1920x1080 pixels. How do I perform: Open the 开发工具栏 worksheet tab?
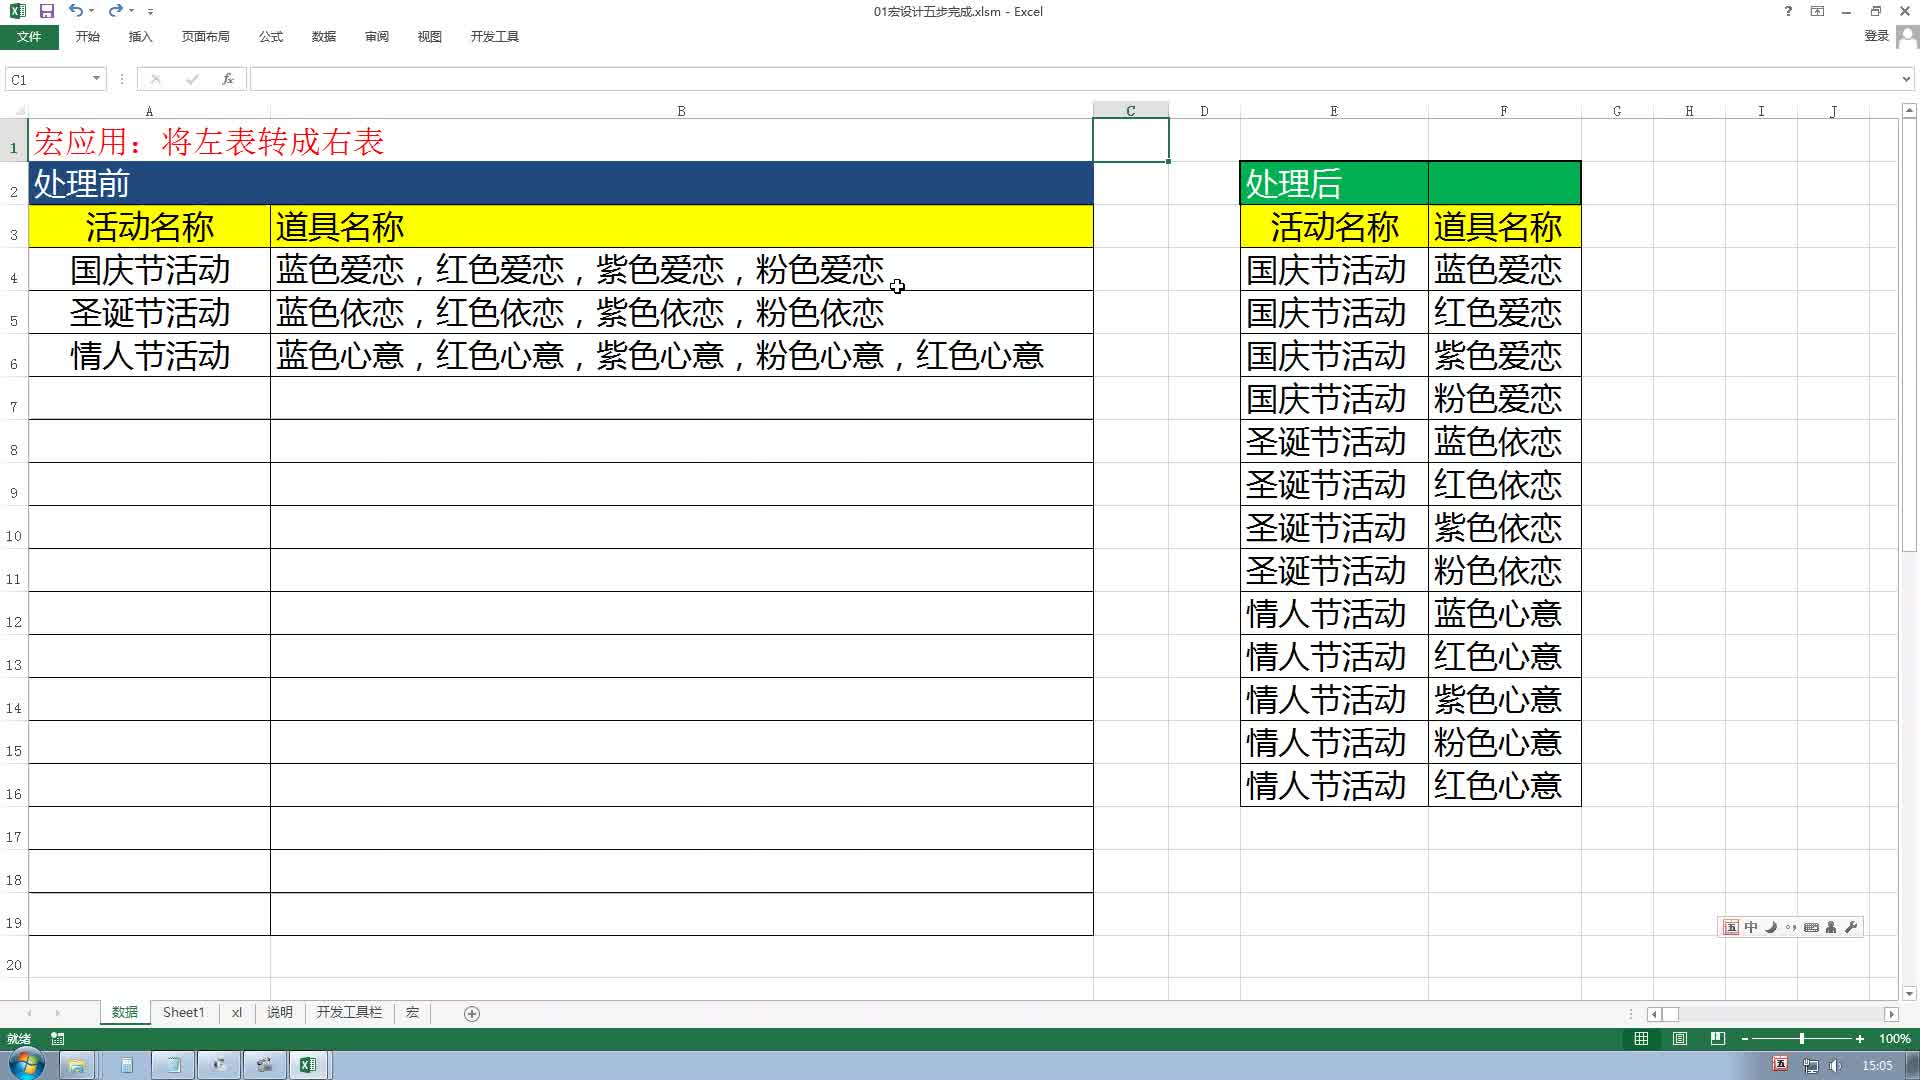pyautogui.click(x=349, y=1013)
